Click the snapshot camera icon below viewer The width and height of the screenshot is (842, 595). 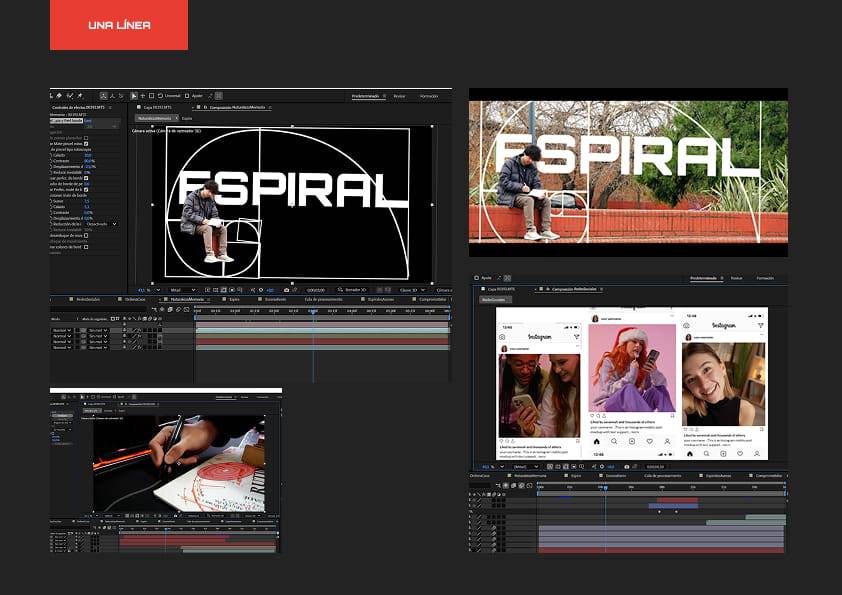point(287,290)
